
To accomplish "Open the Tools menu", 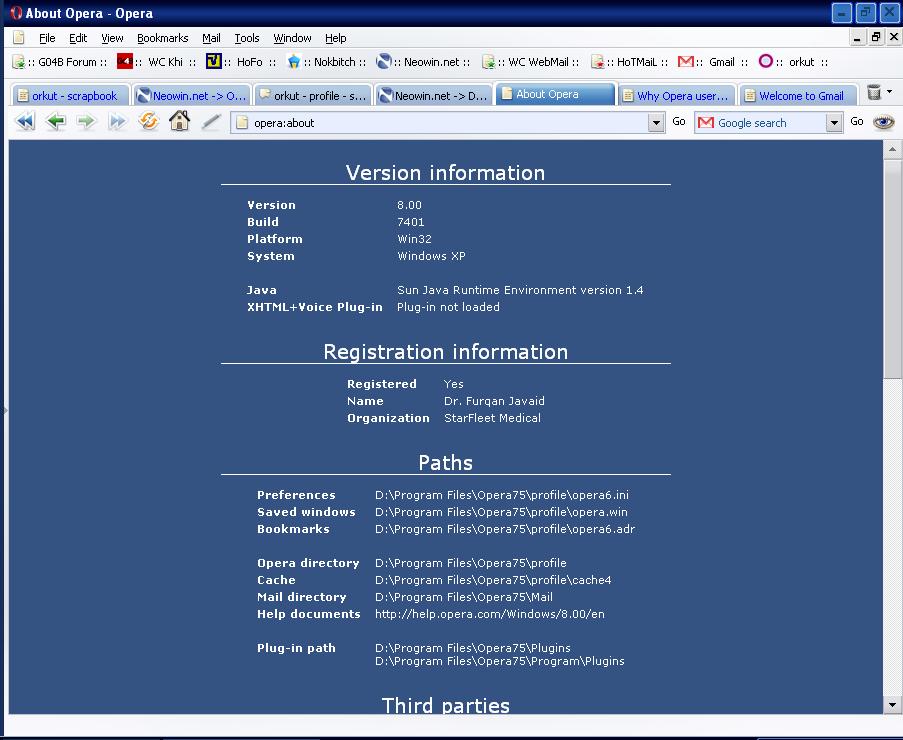I will pos(246,38).
